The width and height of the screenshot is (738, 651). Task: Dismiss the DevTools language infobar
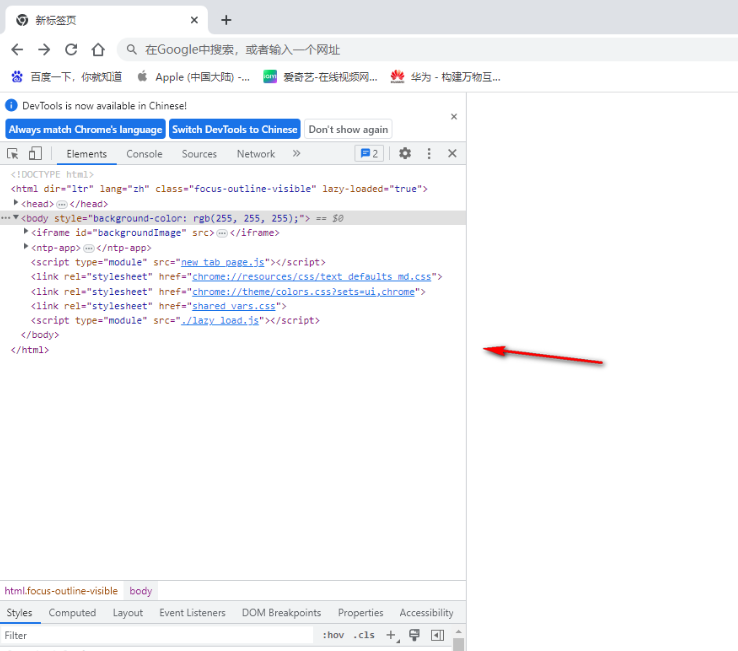click(x=454, y=116)
